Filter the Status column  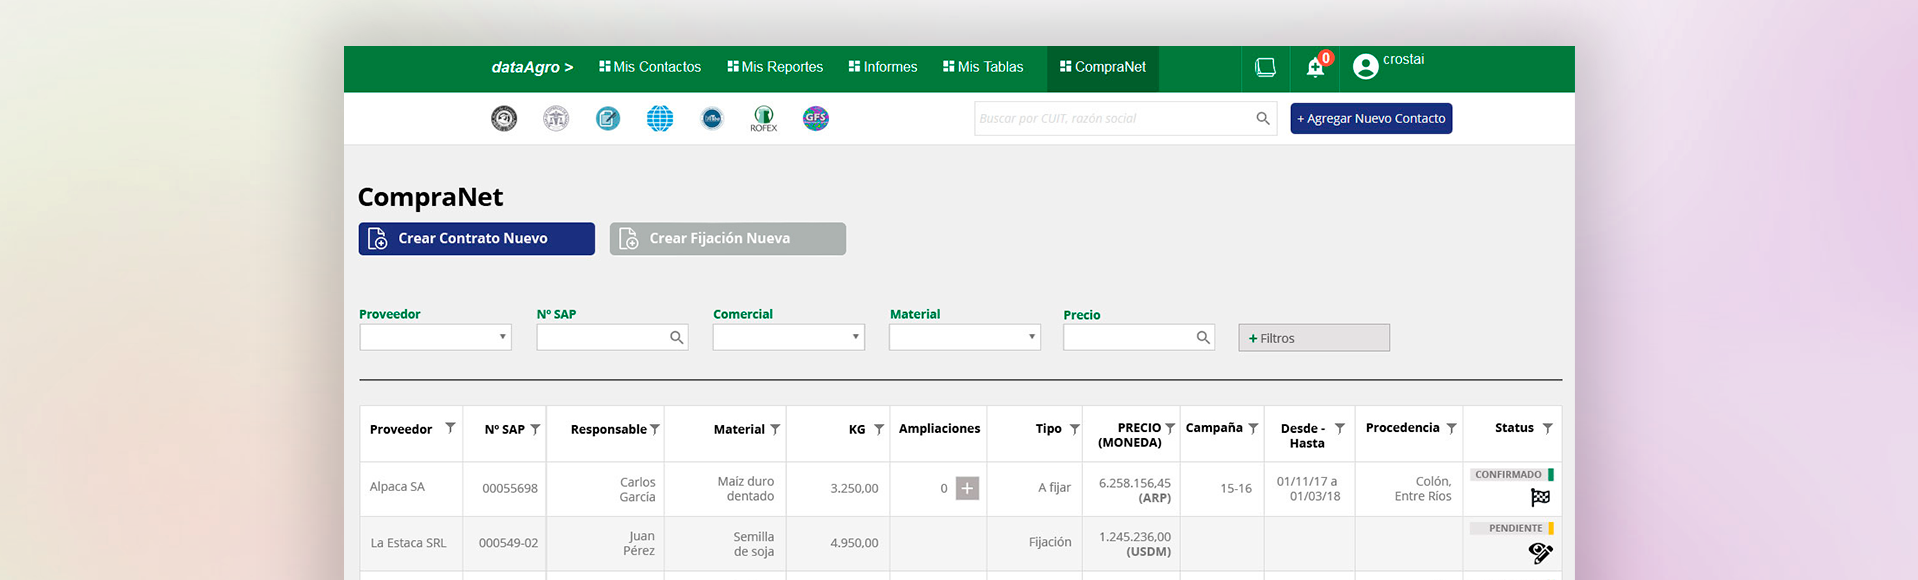[1547, 428]
